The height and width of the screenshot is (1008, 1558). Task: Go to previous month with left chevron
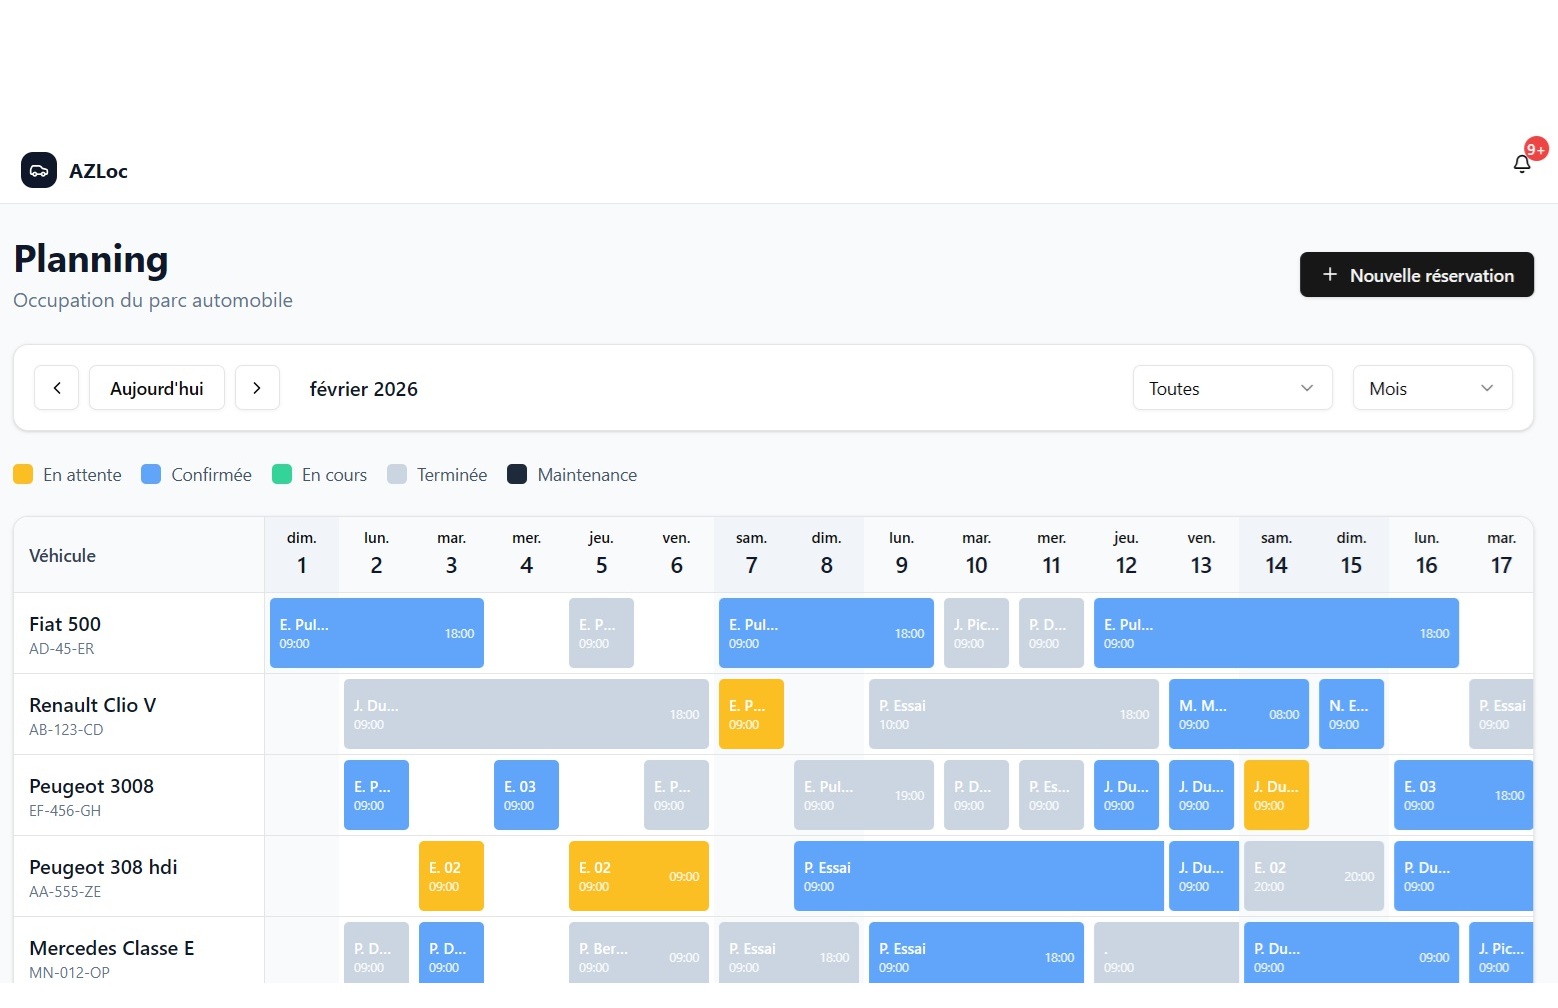57,388
